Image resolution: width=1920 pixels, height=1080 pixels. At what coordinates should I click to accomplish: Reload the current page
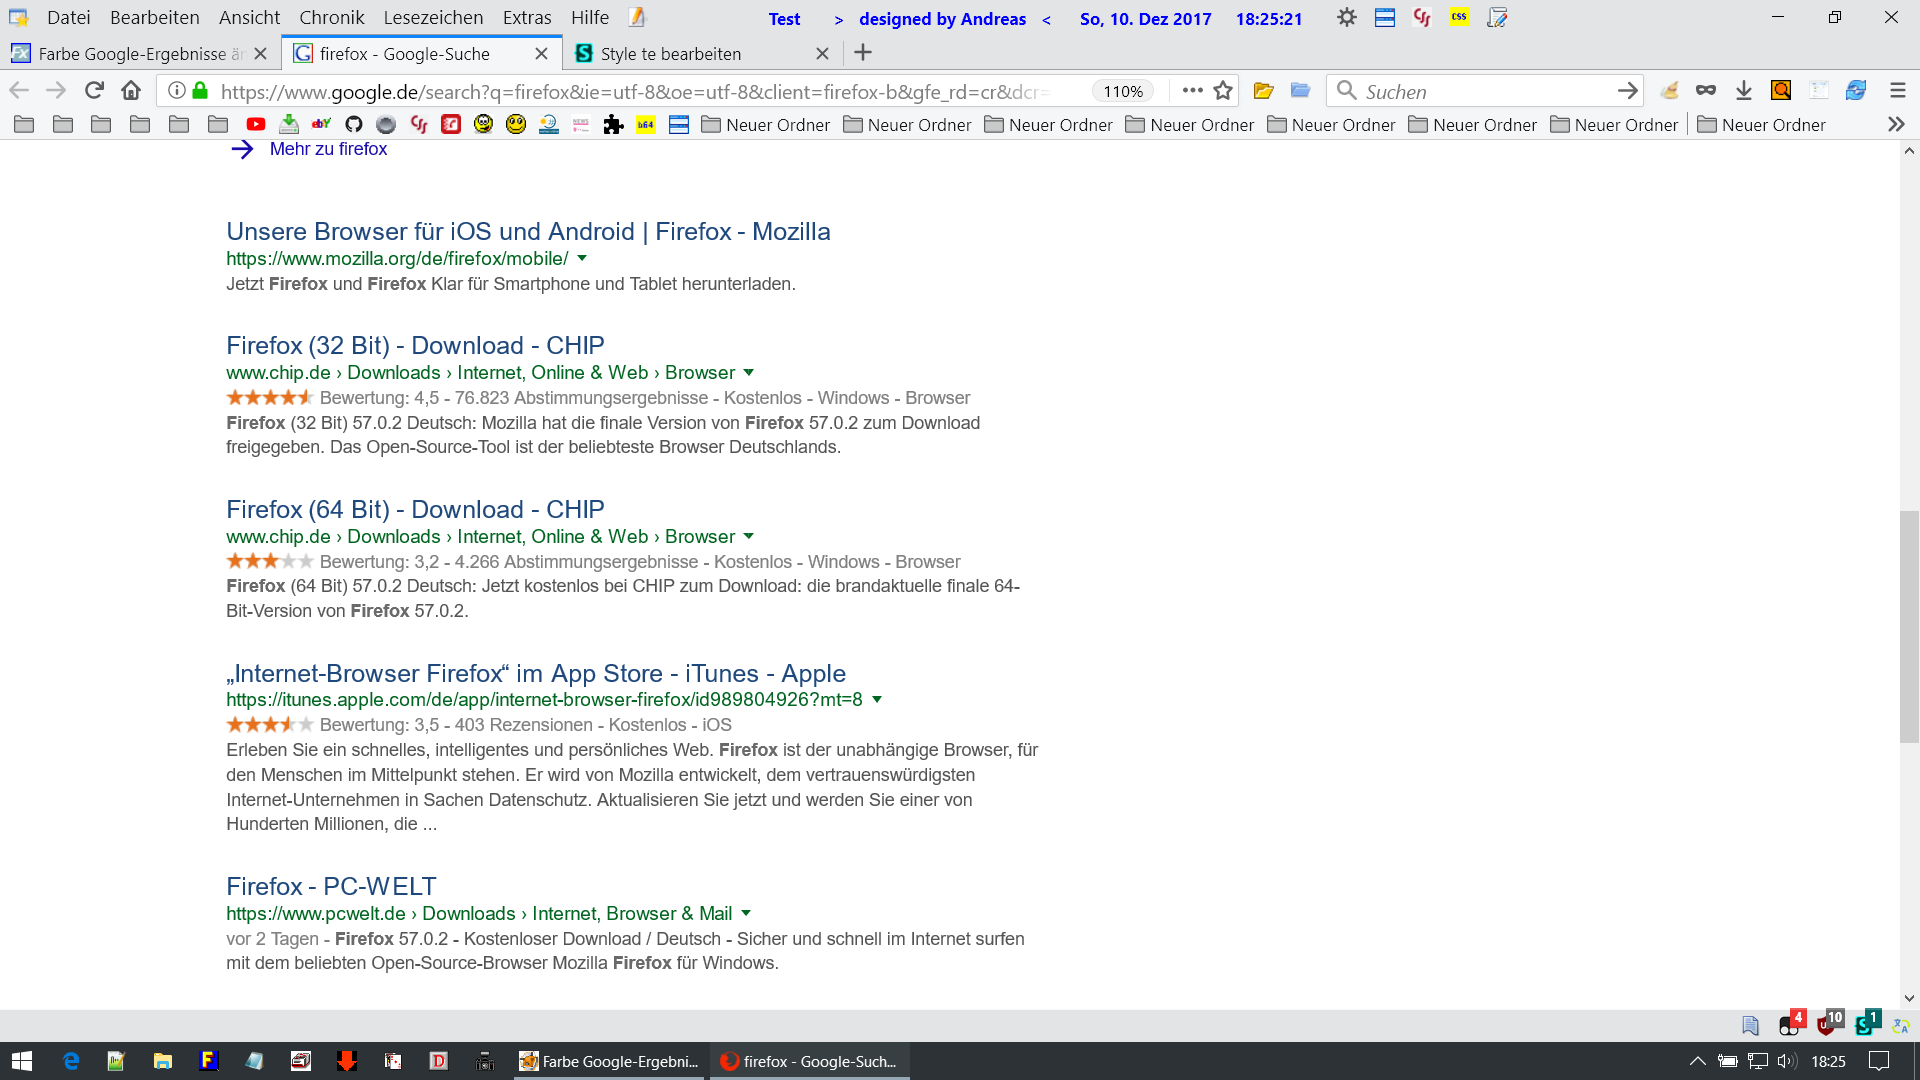(94, 91)
